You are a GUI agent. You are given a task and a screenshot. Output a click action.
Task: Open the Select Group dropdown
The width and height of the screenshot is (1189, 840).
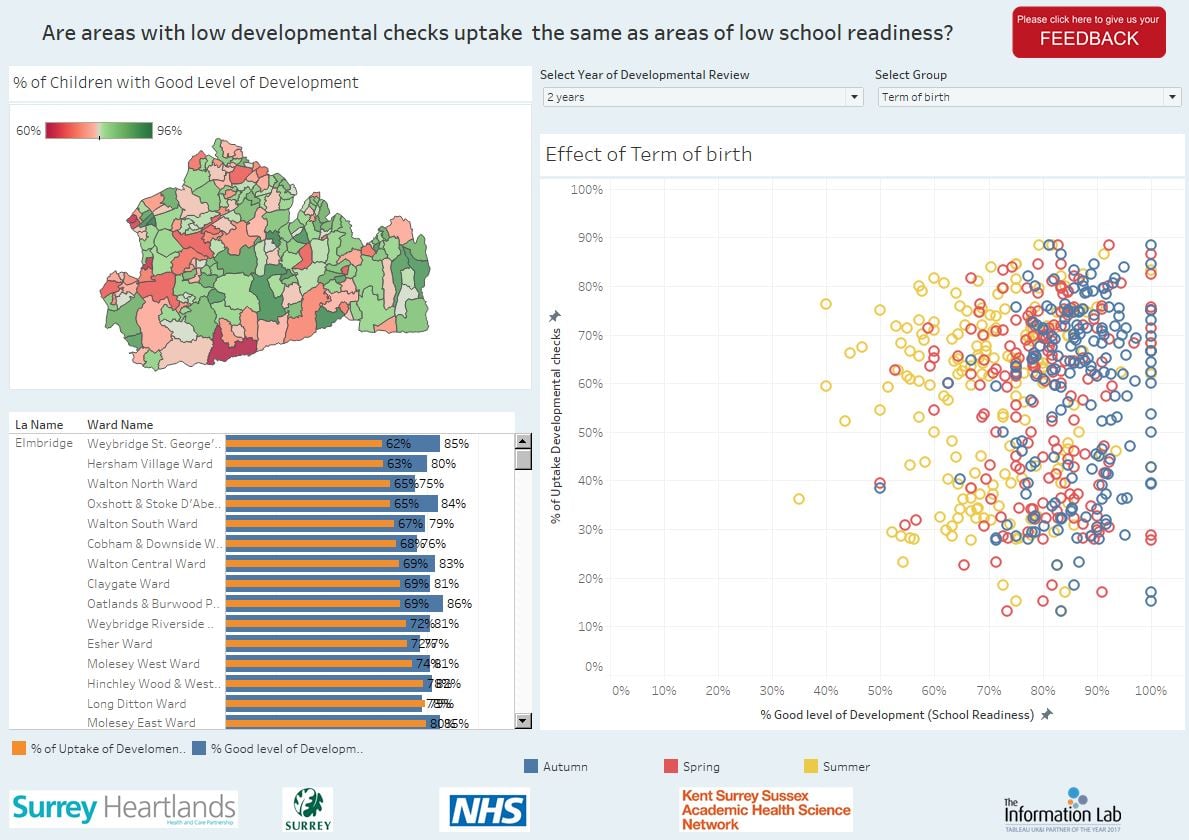tap(1029, 97)
